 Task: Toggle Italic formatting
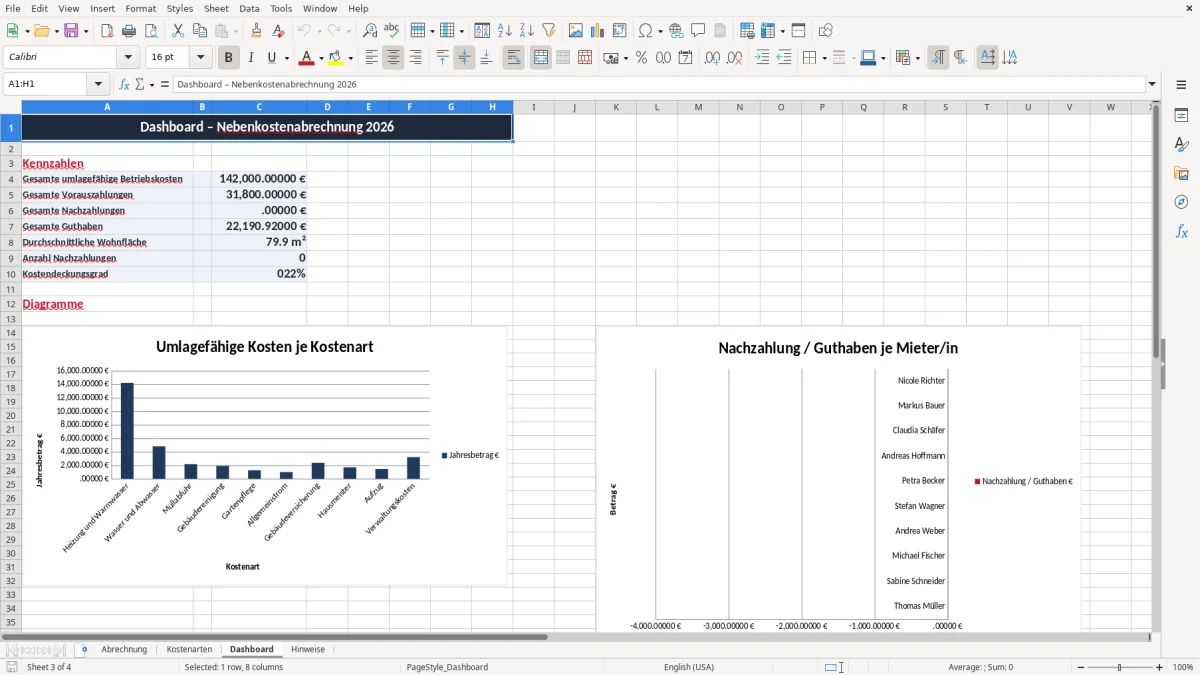pyautogui.click(x=251, y=58)
